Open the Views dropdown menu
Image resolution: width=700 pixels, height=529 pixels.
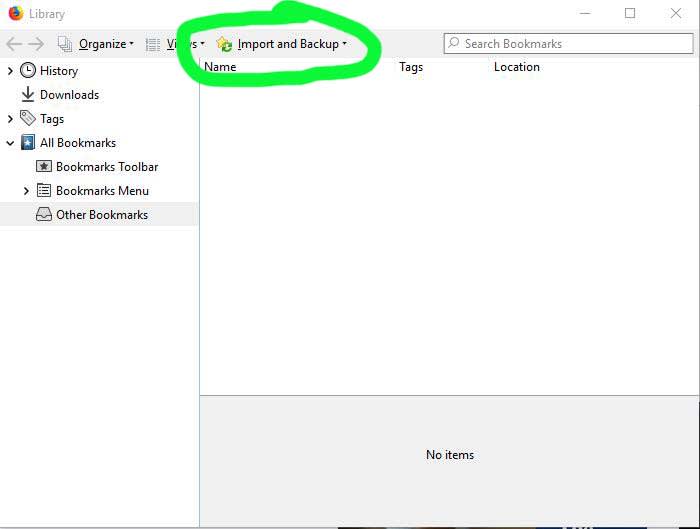click(x=175, y=44)
